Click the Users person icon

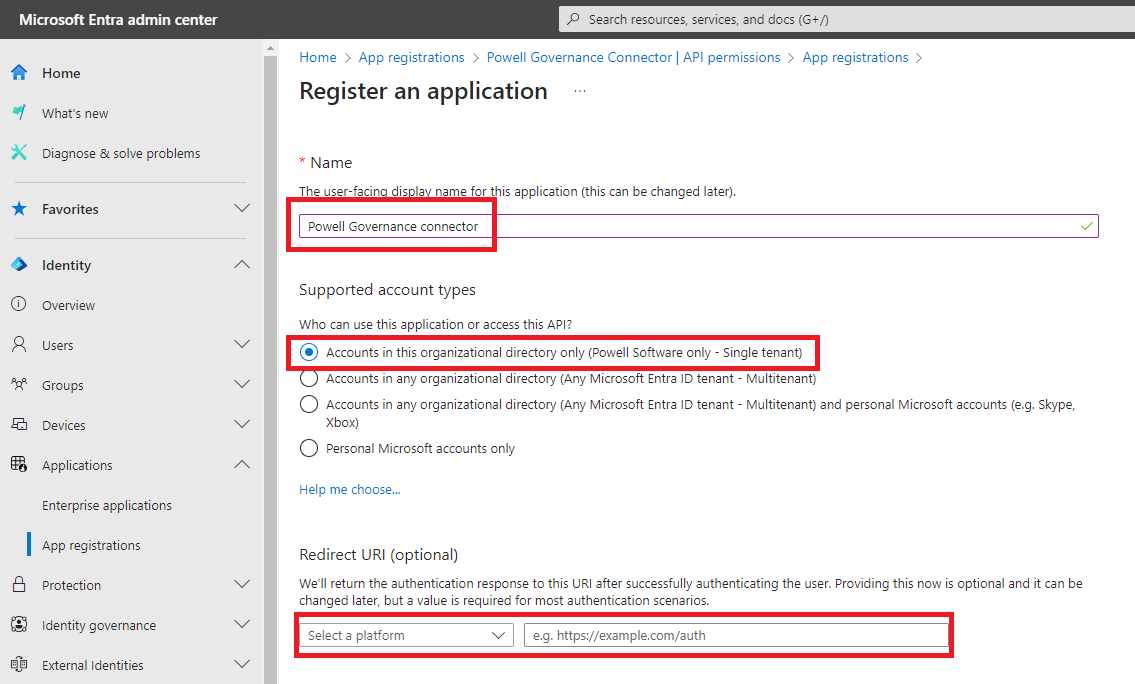(x=20, y=345)
